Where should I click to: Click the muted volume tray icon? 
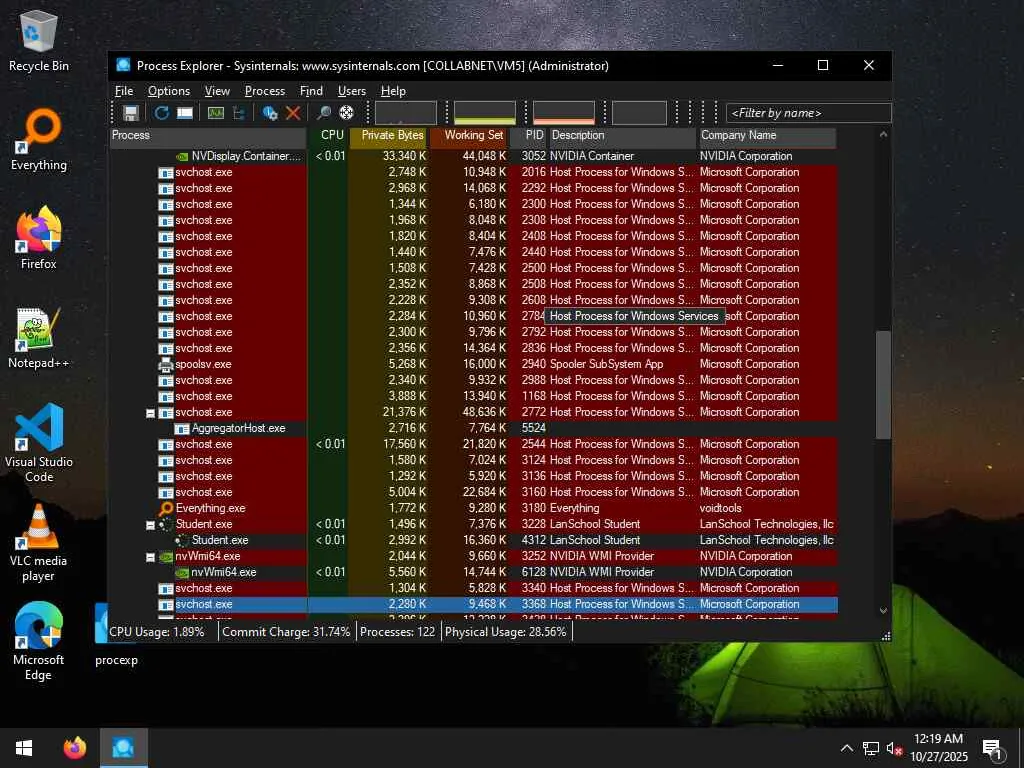pos(894,748)
